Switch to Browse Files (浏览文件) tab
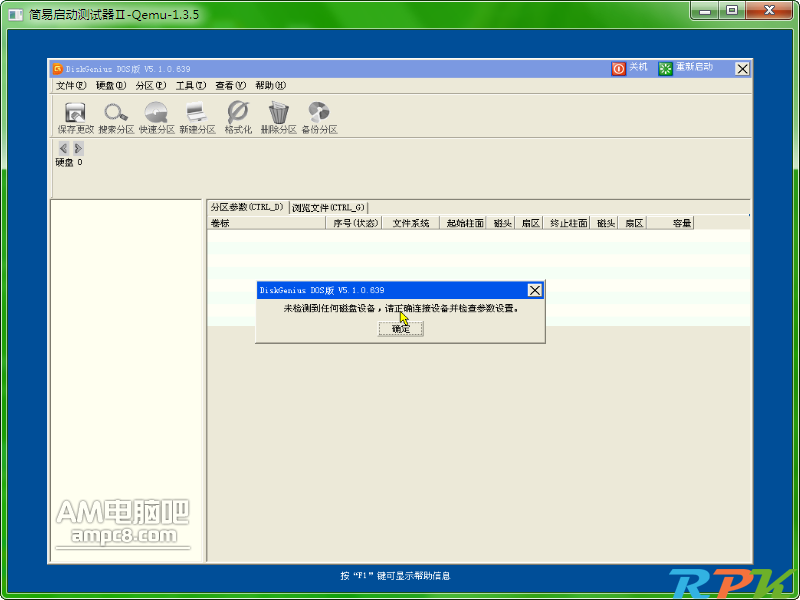Viewport: 800px width, 600px height. [329, 208]
